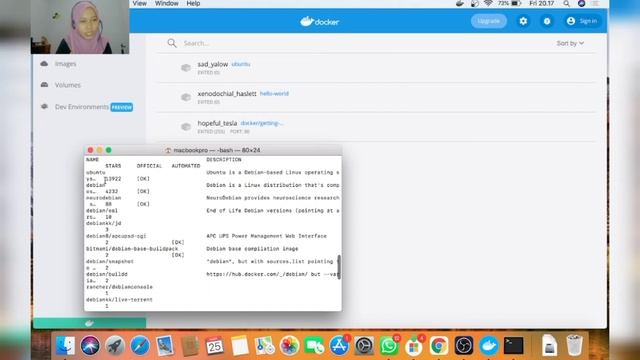Open Launchpad rocket icon in dock

tap(115, 346)
